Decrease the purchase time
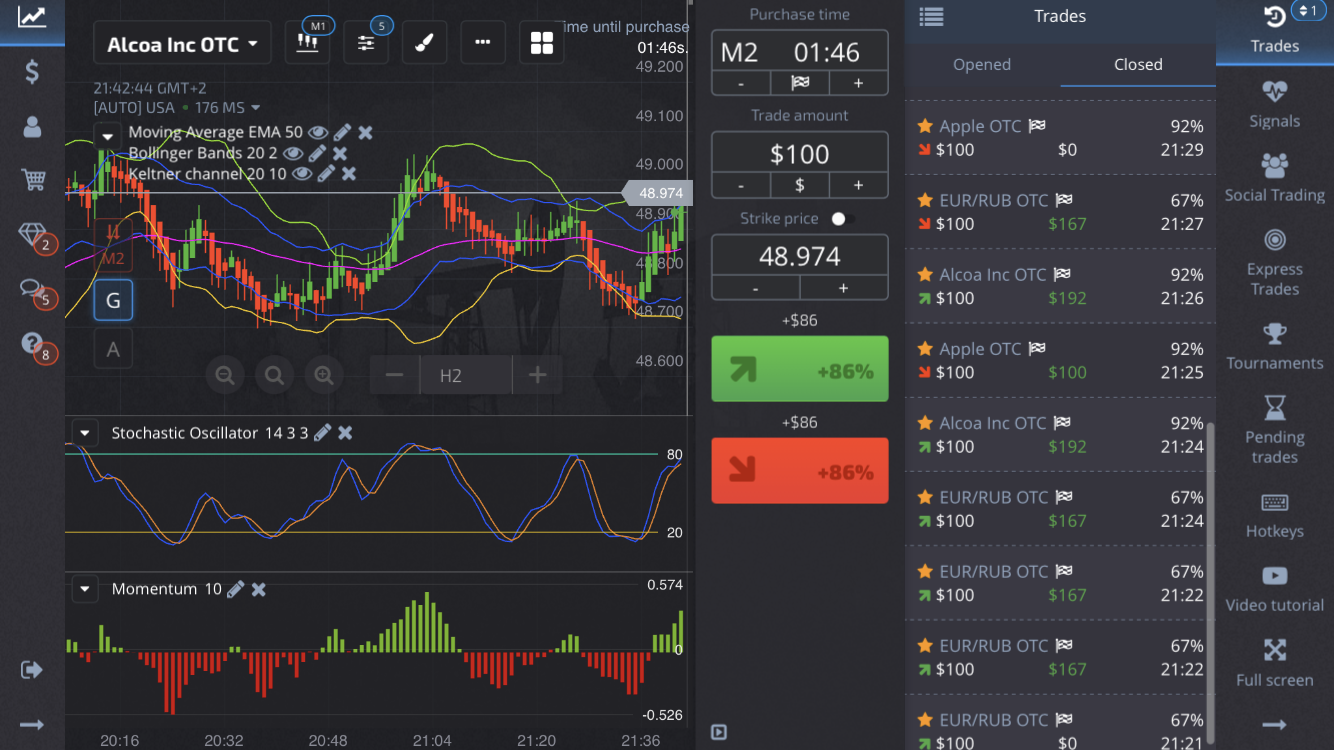Screen dimensions: 1334x750 (x=741, y=83)
